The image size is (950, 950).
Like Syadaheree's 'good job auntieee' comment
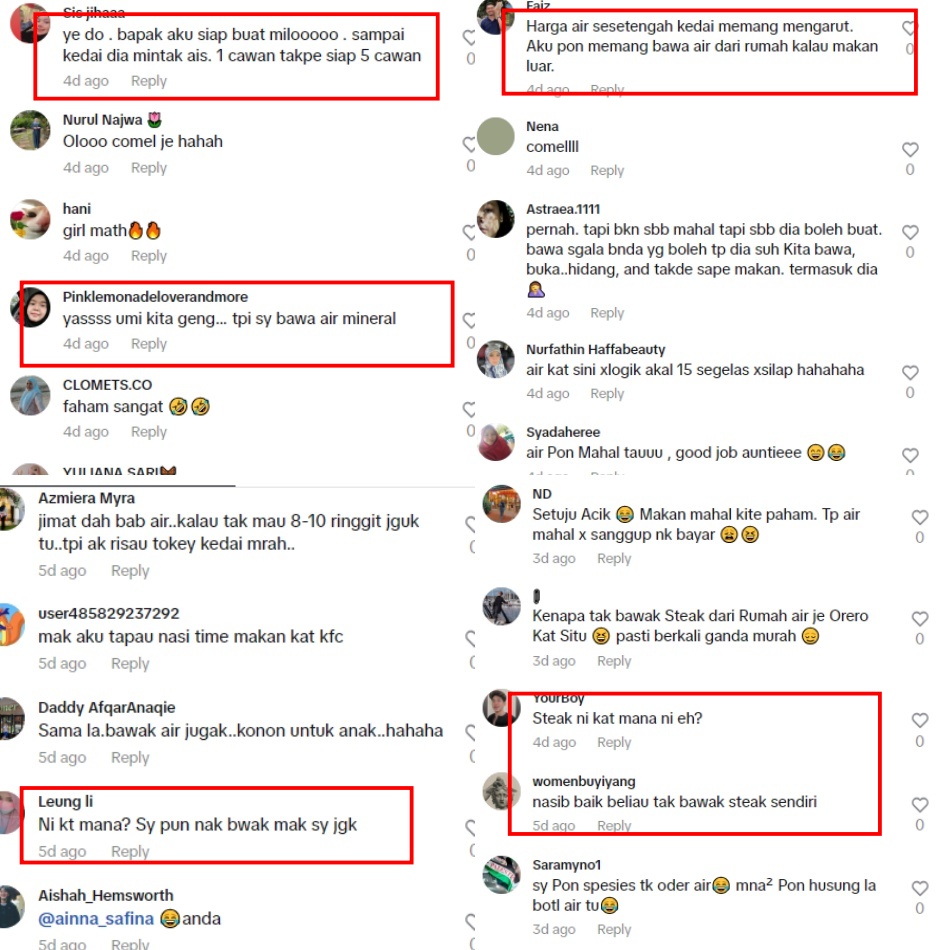click(x=910, y=455)
